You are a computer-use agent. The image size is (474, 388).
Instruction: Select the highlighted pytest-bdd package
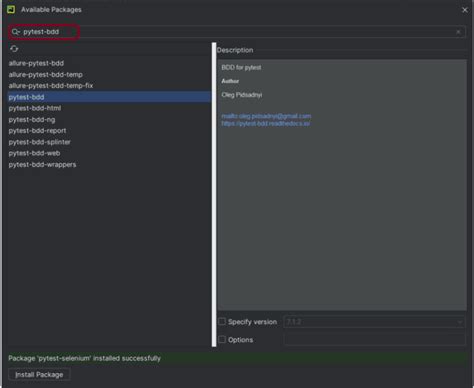(109, 97)
